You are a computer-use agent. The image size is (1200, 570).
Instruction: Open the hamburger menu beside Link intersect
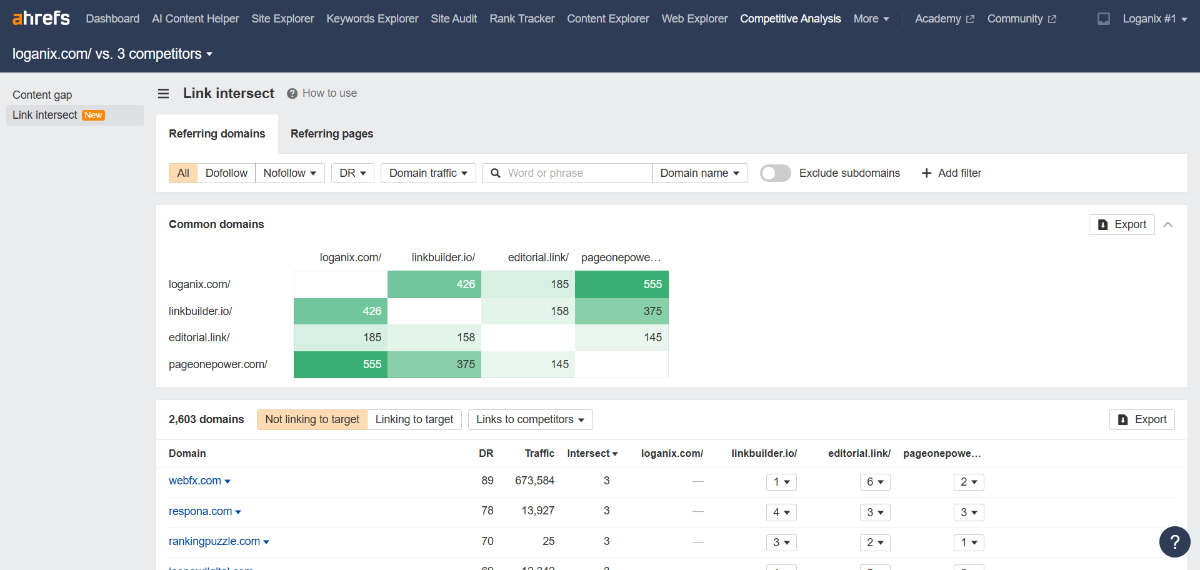(x=163, y=93)
